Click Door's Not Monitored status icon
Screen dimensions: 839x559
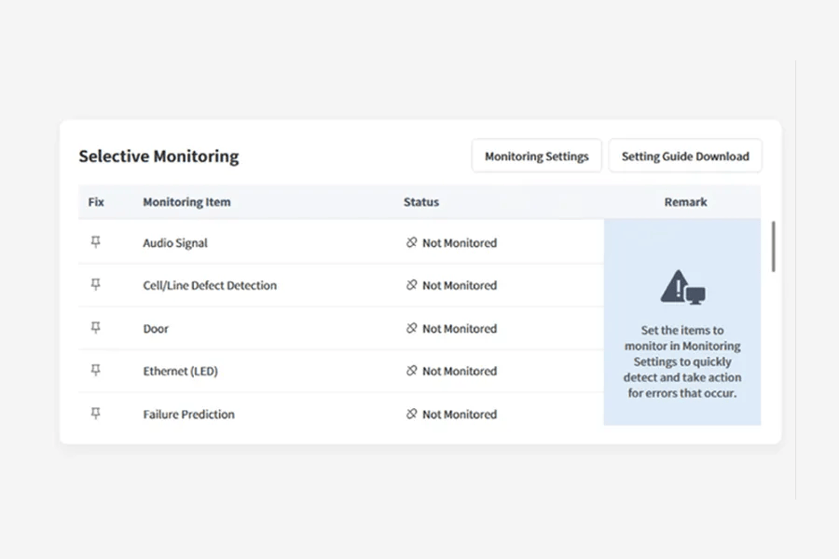coord(411,328)
